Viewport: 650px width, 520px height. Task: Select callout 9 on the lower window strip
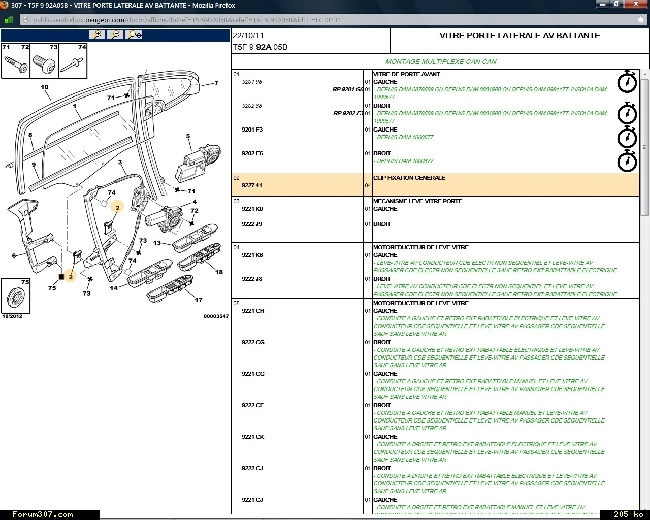pyautogui.click(x=34, y=165)
